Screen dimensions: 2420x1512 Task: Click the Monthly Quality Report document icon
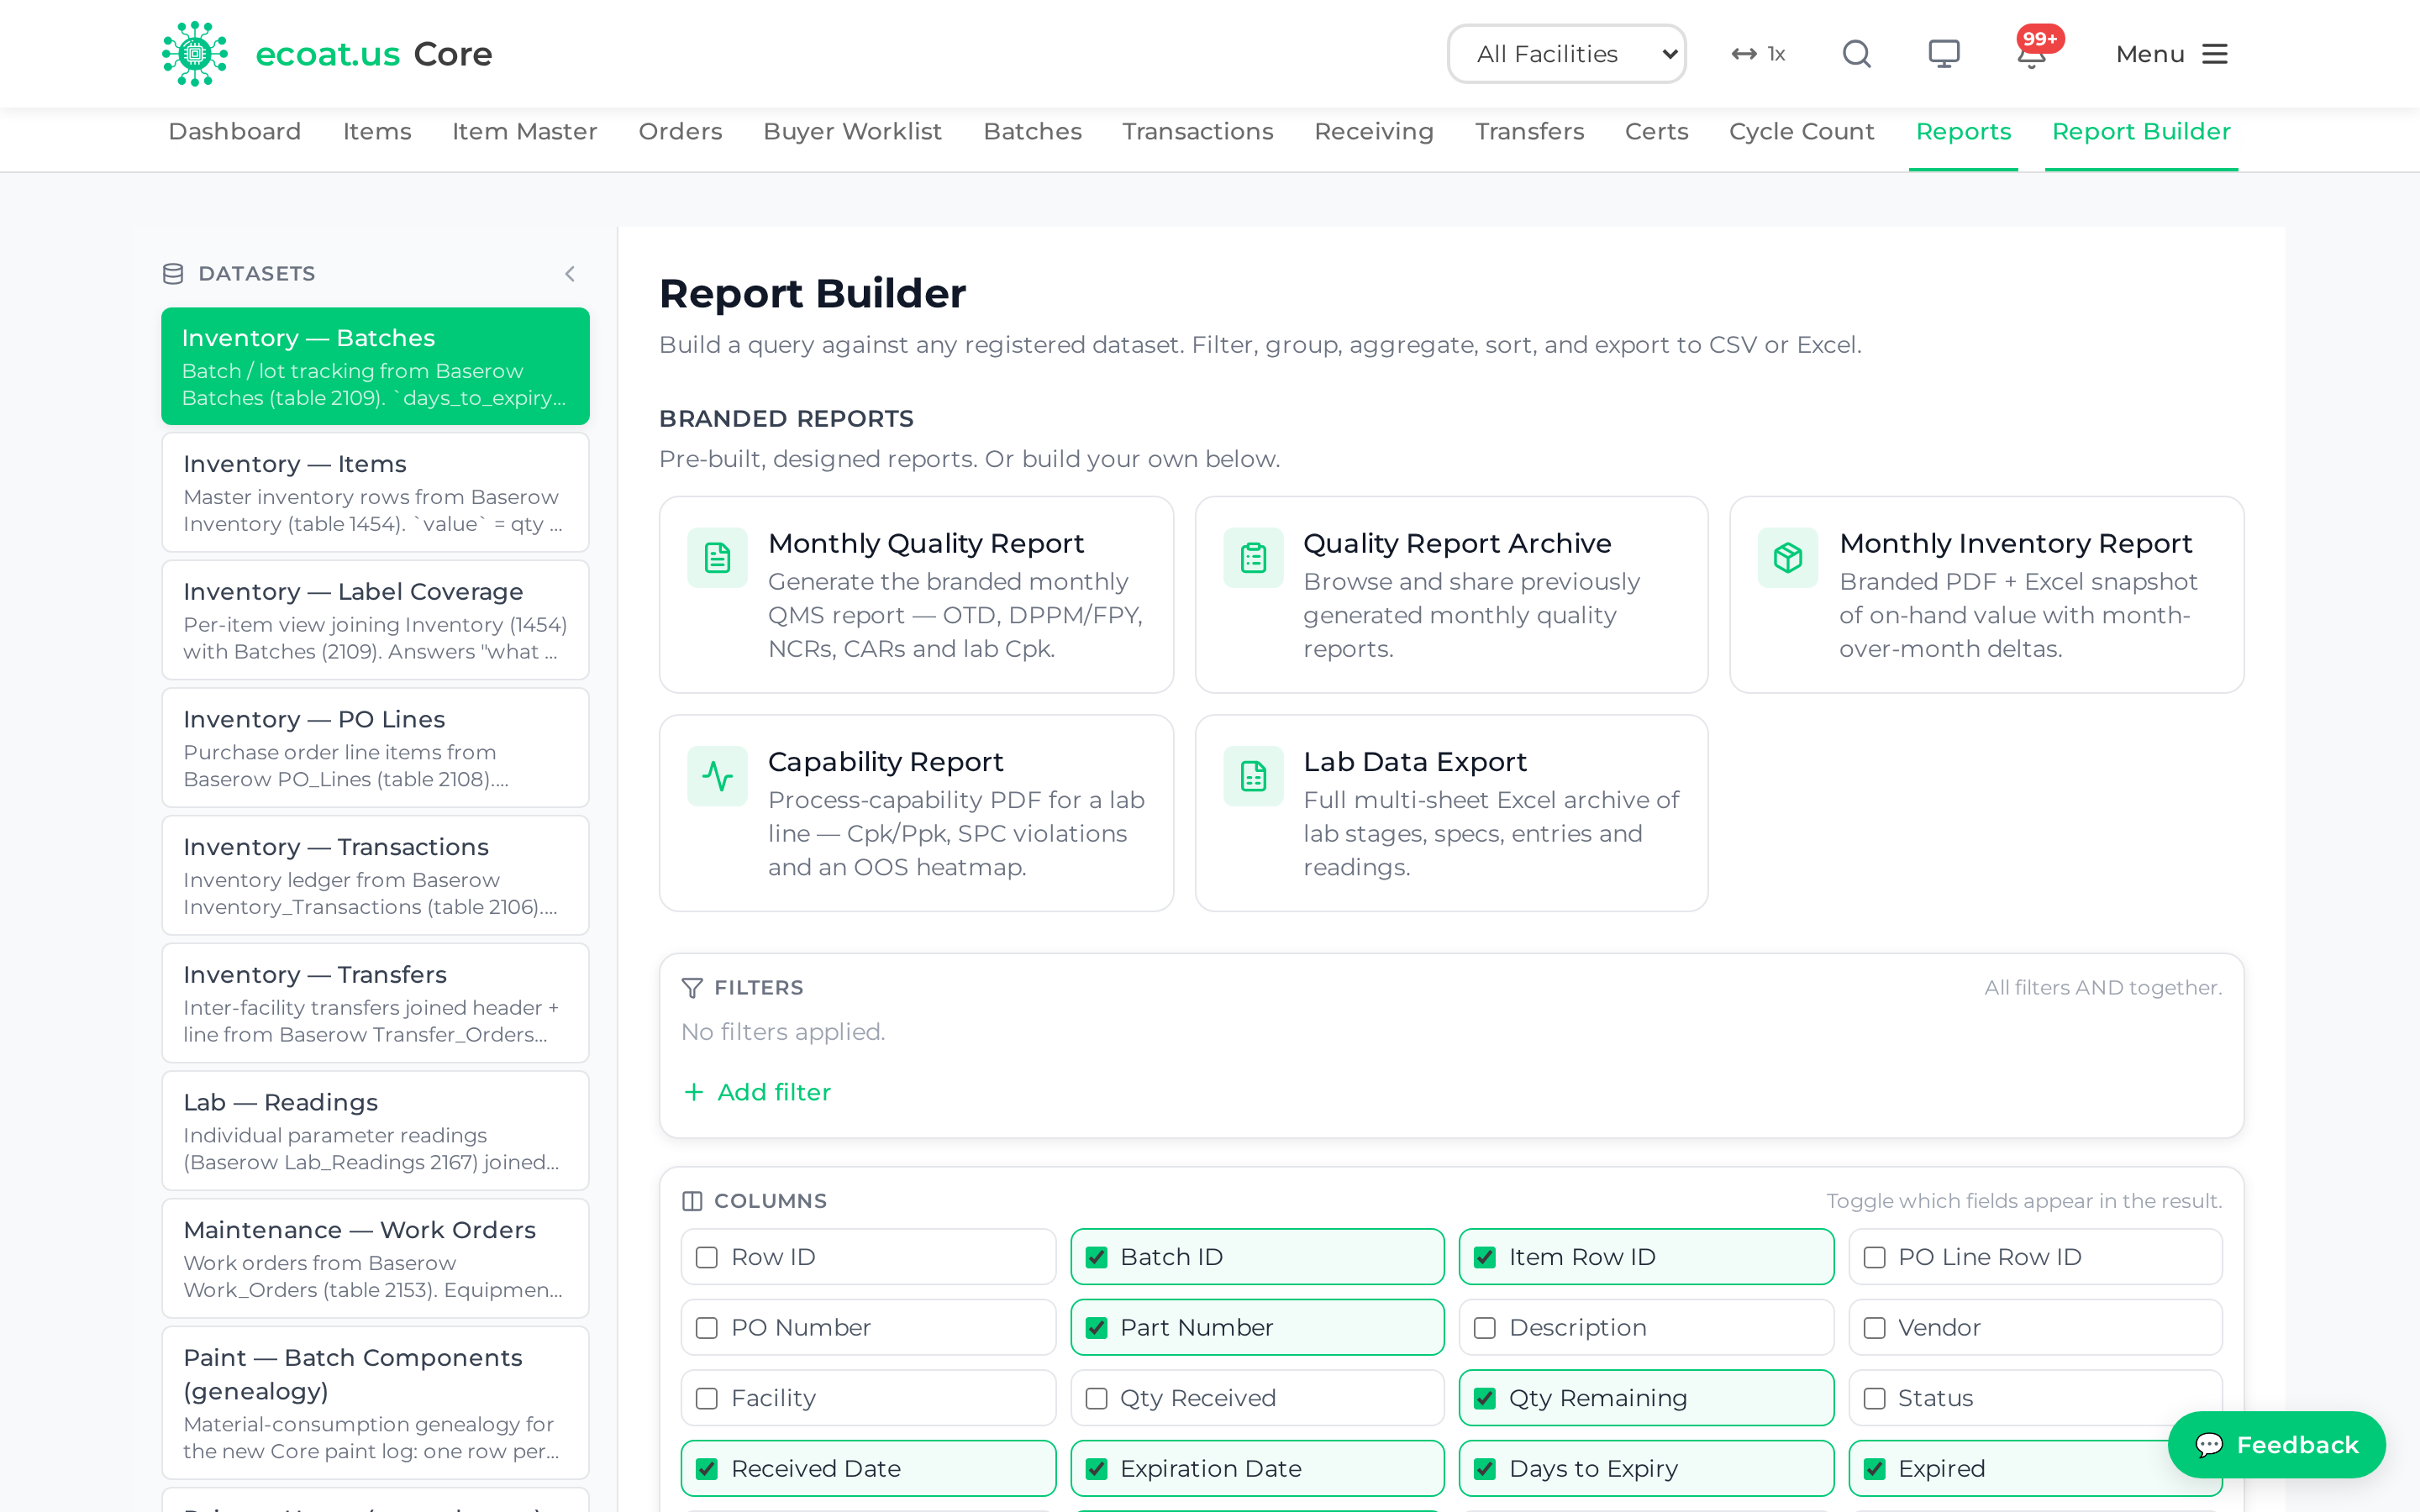click(717, 558)
